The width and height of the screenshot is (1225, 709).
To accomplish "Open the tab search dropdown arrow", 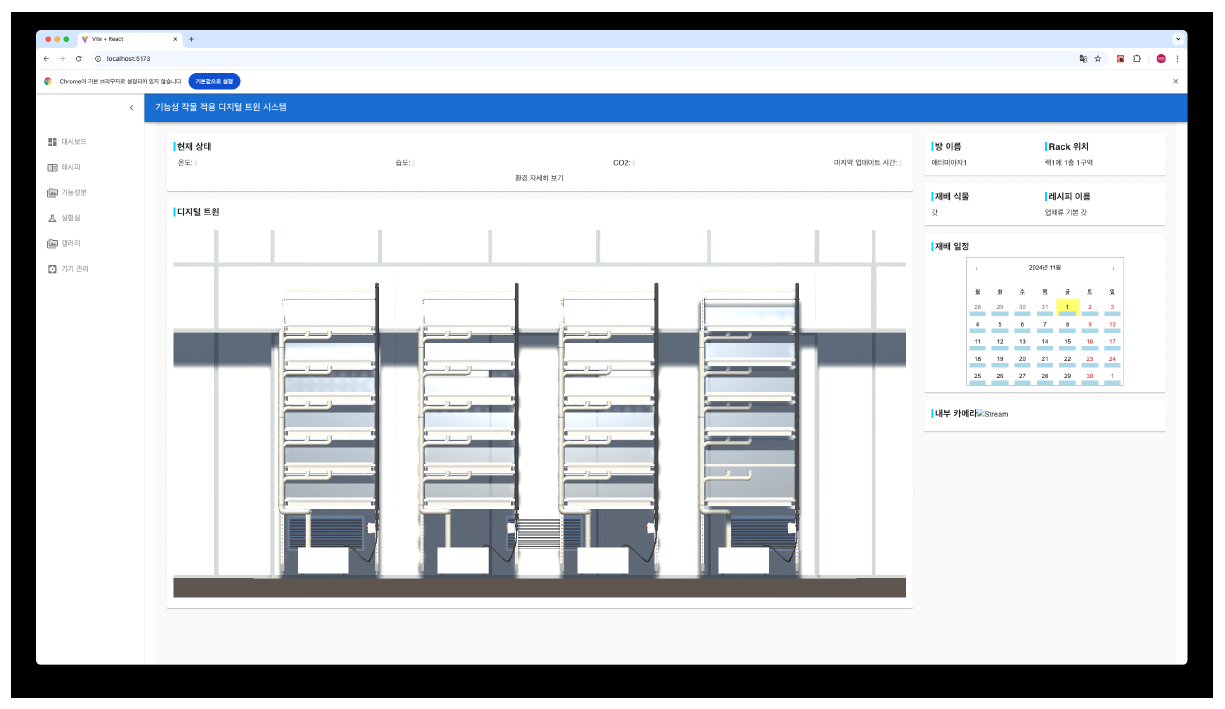I will point(1177,39).
